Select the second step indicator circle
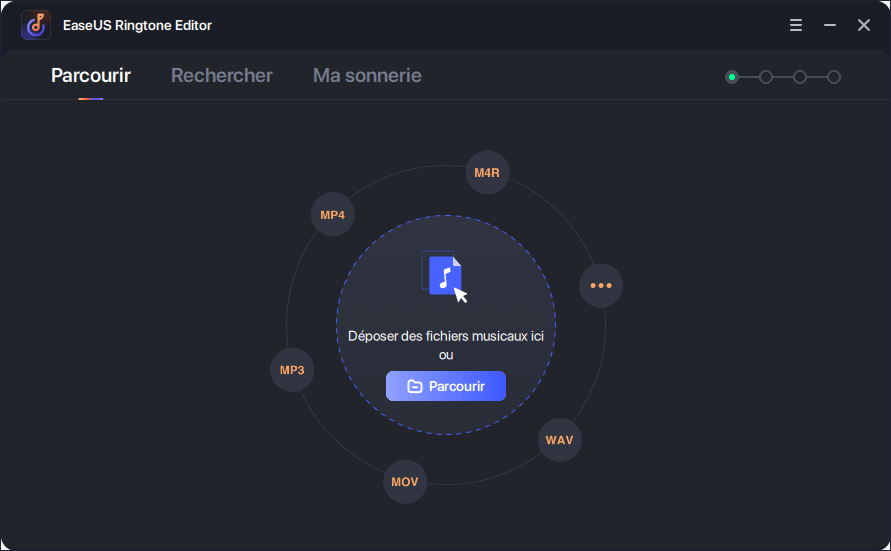 [x=766, y=77]
